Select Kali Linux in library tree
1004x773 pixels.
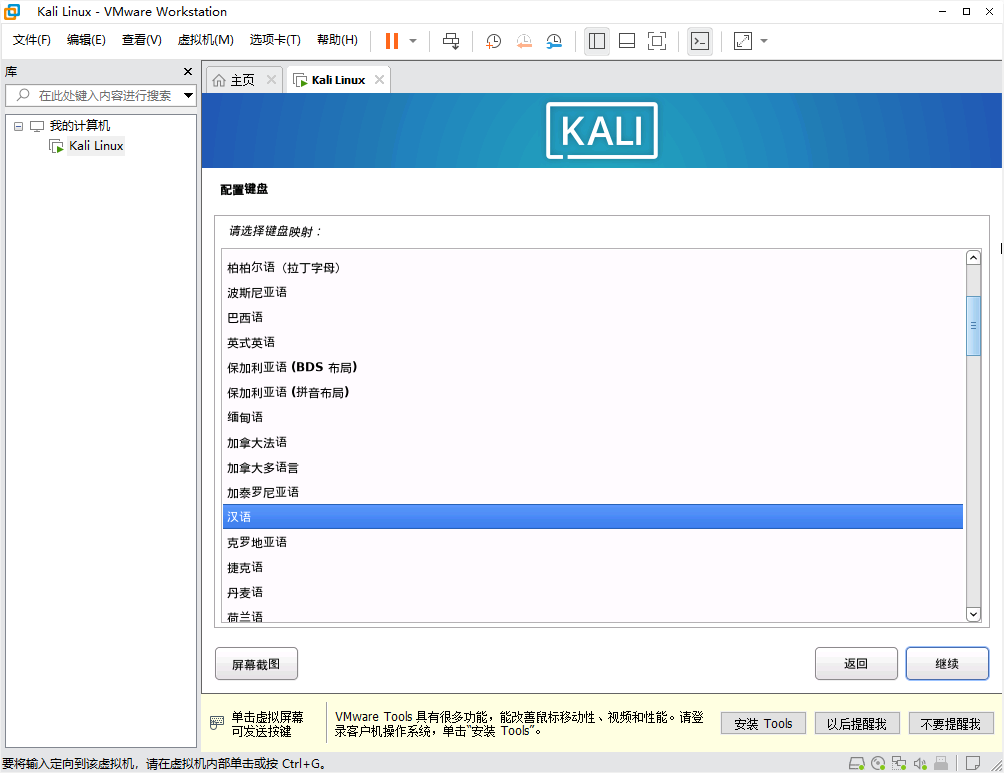[x=96, y=146]
